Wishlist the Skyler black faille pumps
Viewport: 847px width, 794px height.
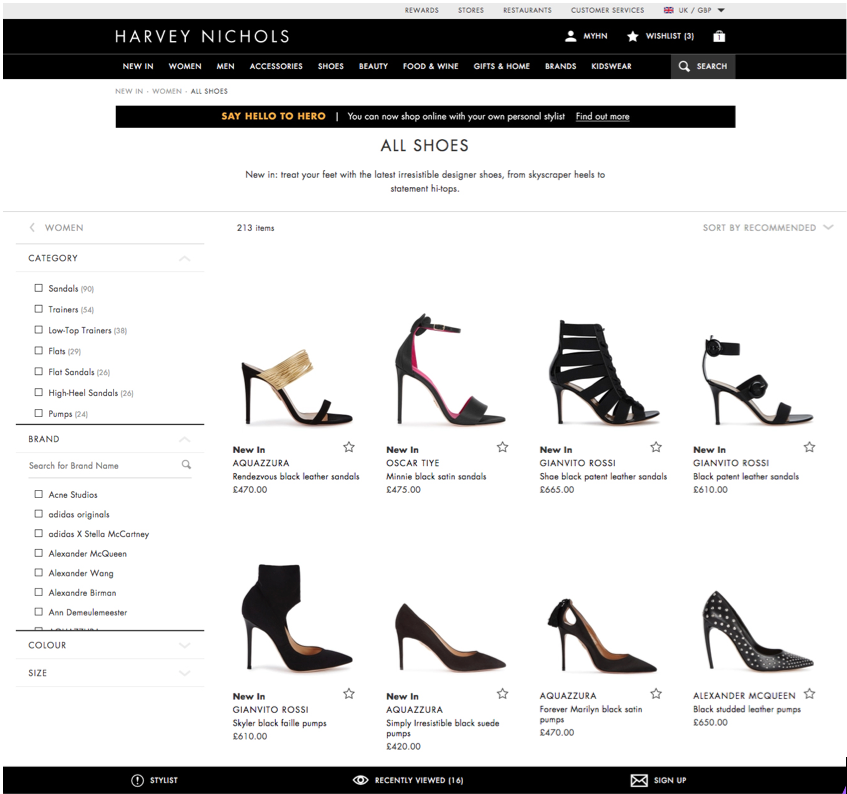pos(349,694)
